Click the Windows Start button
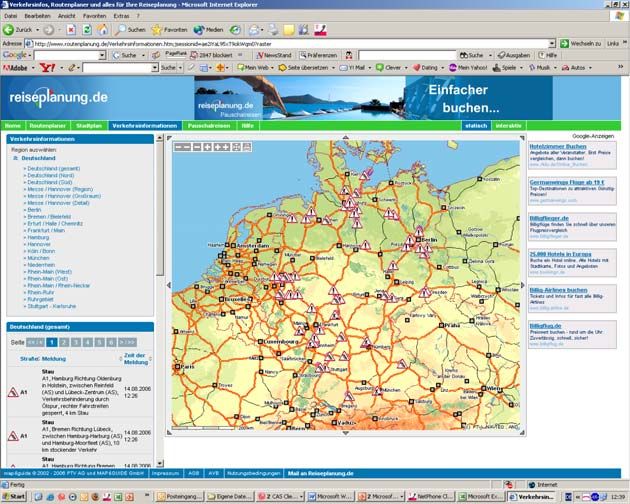The height and width of the screenshot is (504, 630). 14,496
